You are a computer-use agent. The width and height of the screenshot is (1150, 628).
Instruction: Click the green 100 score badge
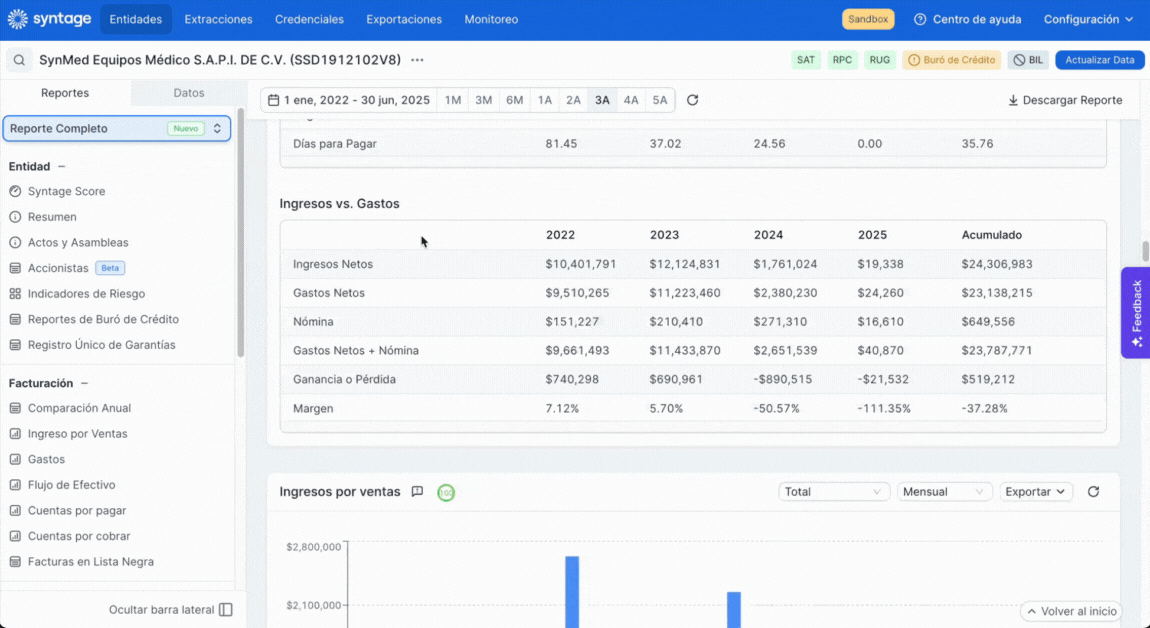[x=446, y=493]
